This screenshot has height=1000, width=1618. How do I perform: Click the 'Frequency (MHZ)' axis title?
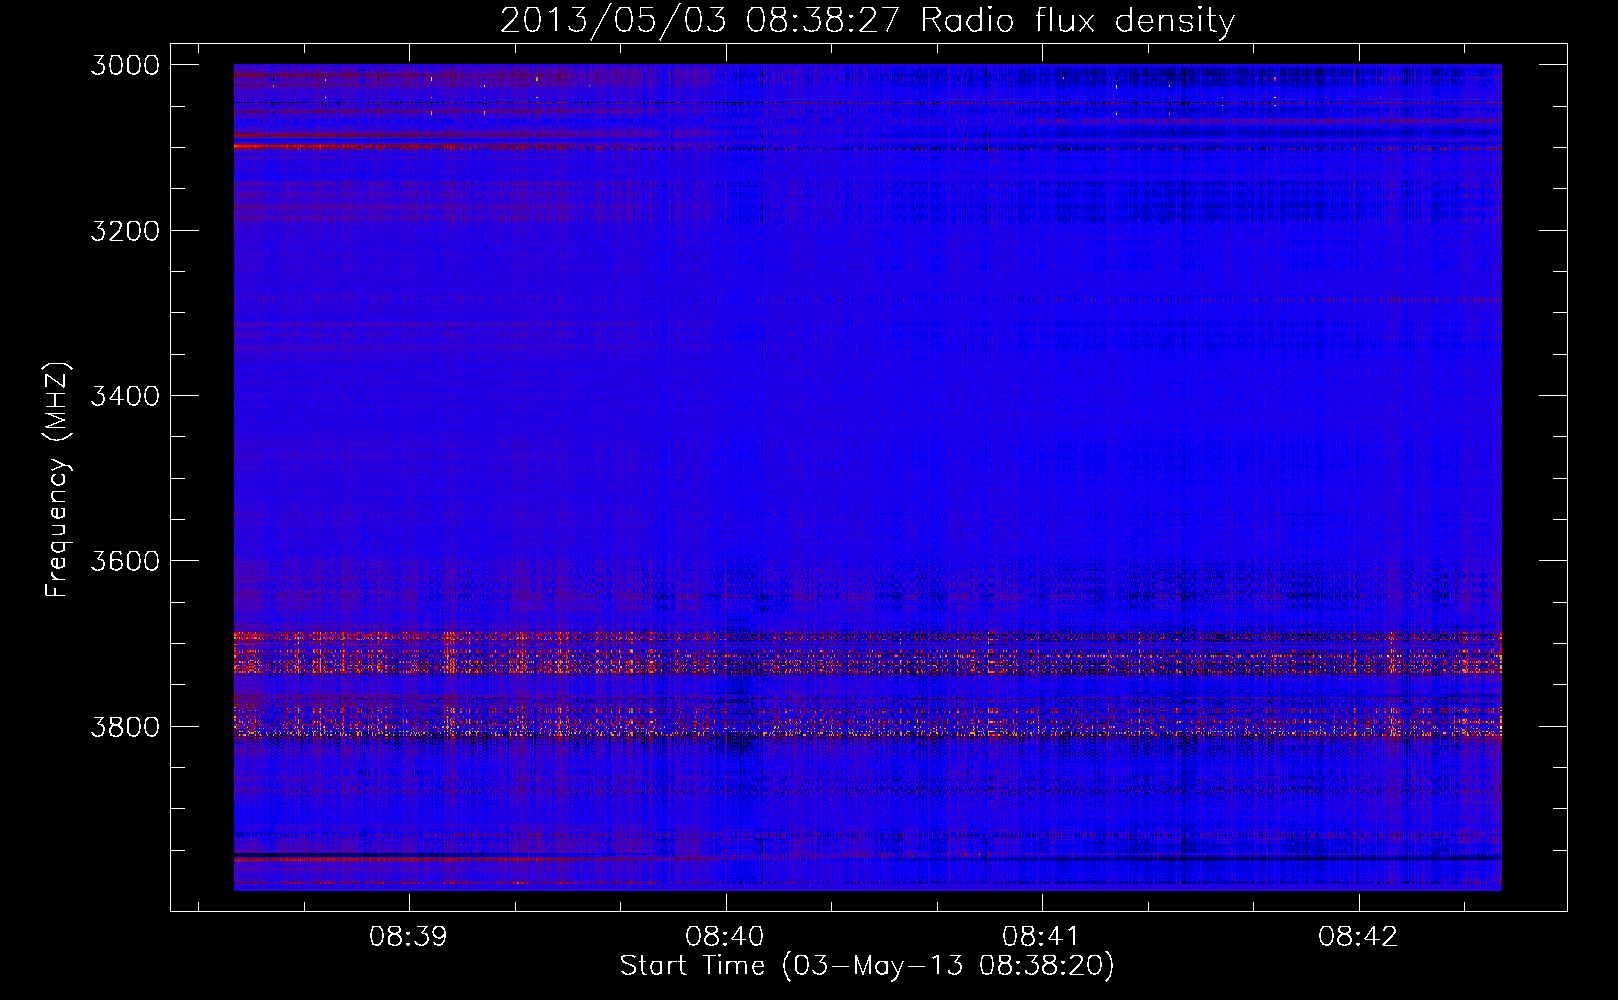(57, 480)
